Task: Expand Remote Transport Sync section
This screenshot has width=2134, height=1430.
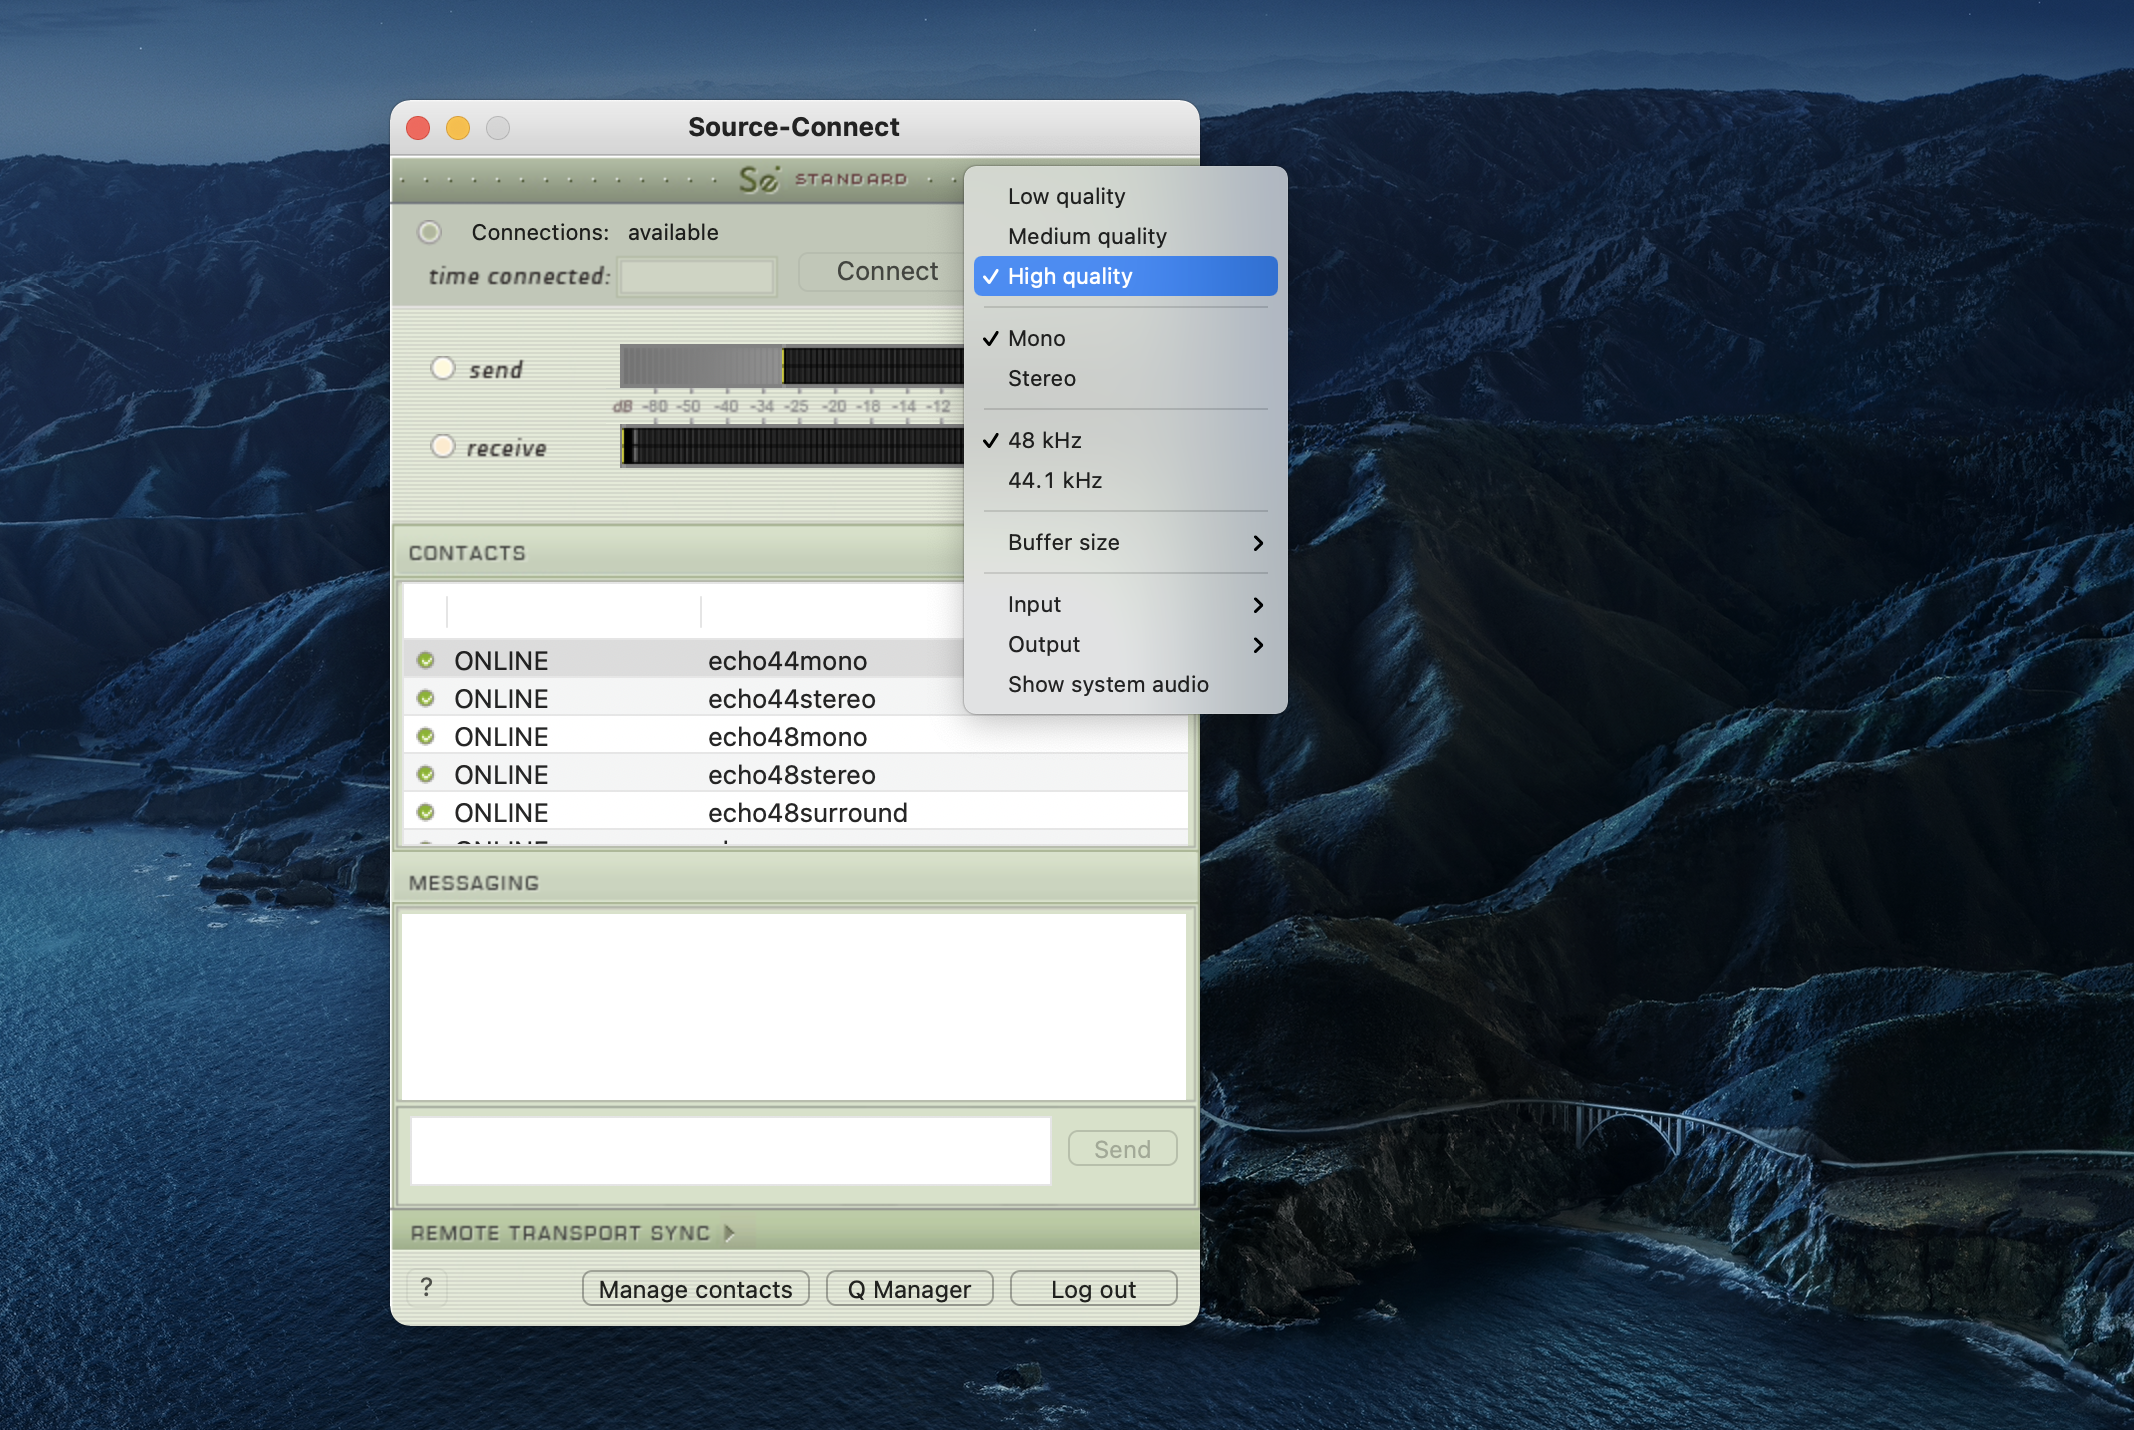Action: tap(730, 1233)
